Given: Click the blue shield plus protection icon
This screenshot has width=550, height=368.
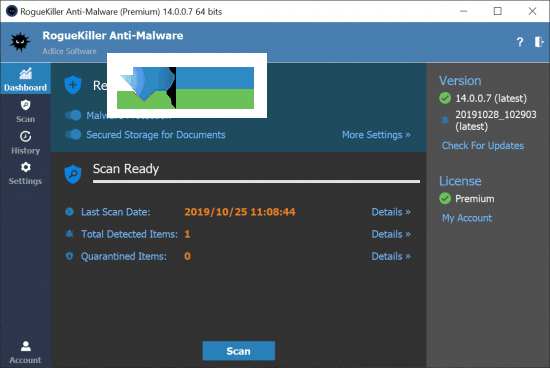Looking at the screenshot, I should click(73, 85).
